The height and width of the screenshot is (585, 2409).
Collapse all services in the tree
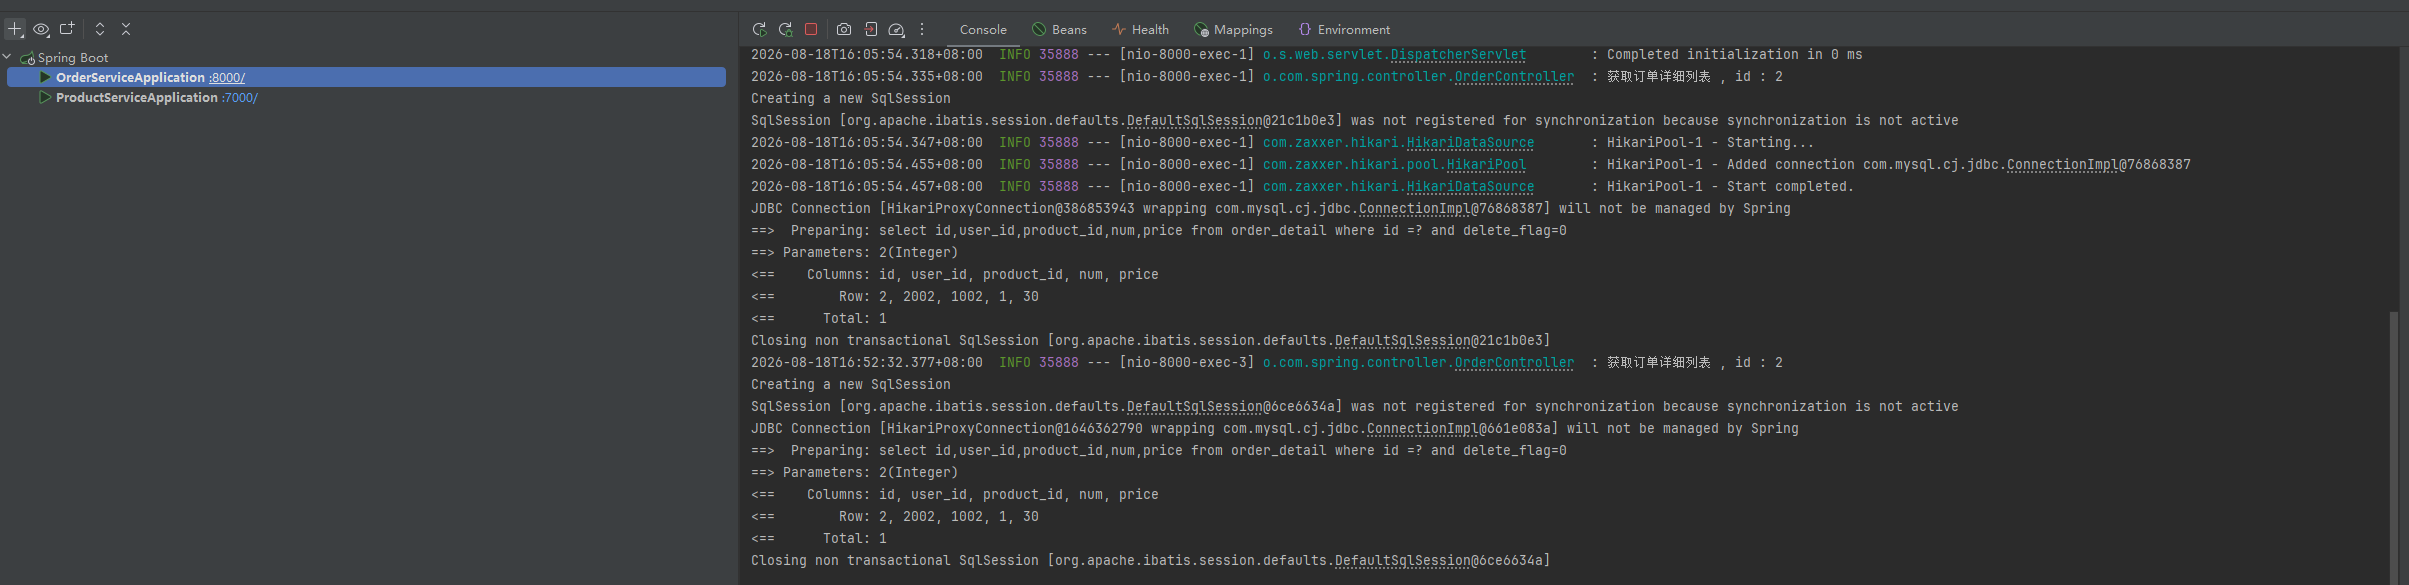126,29
